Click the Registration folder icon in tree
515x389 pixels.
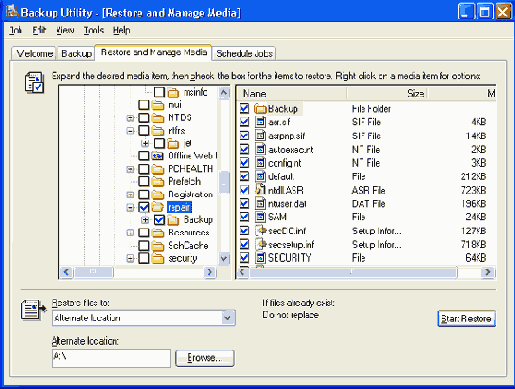158,194
